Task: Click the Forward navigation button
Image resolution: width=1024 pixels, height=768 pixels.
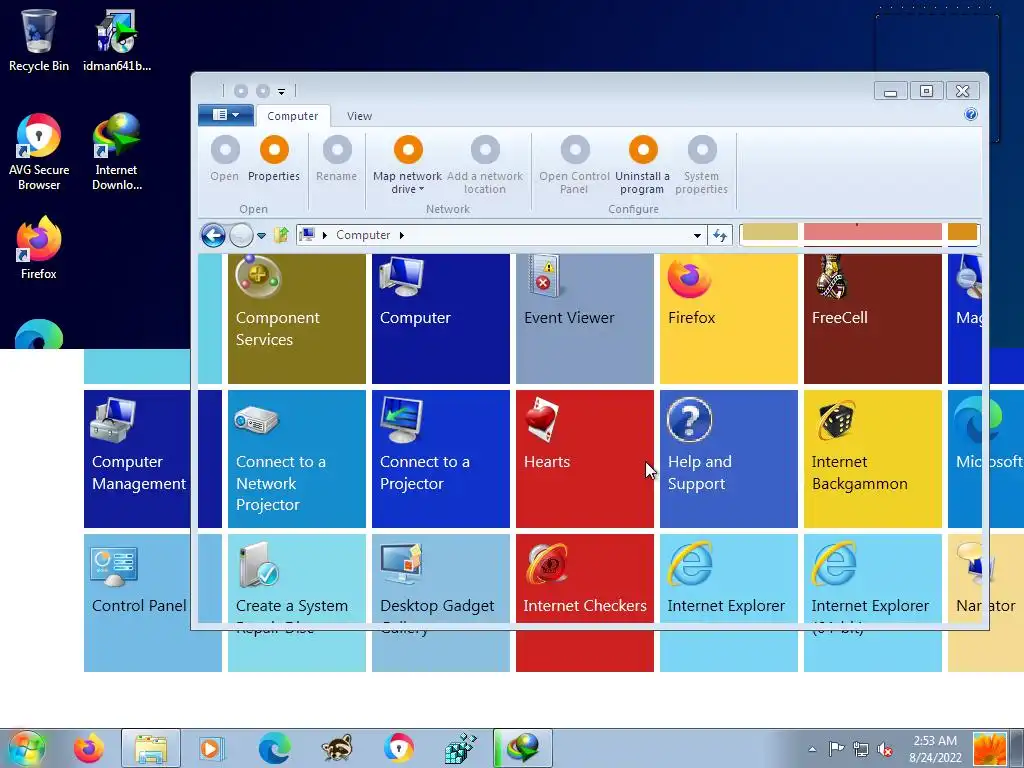Action: 241,235
